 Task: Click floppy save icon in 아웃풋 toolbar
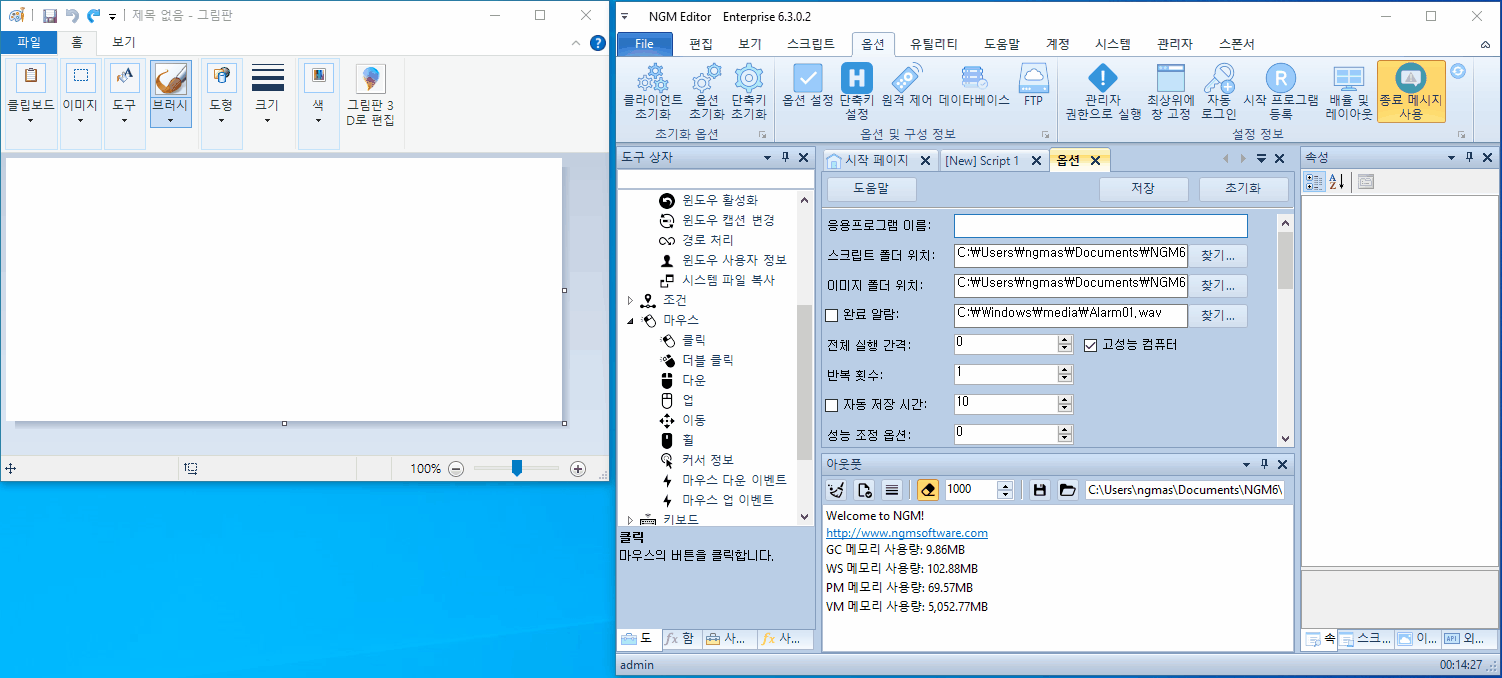1040,490
